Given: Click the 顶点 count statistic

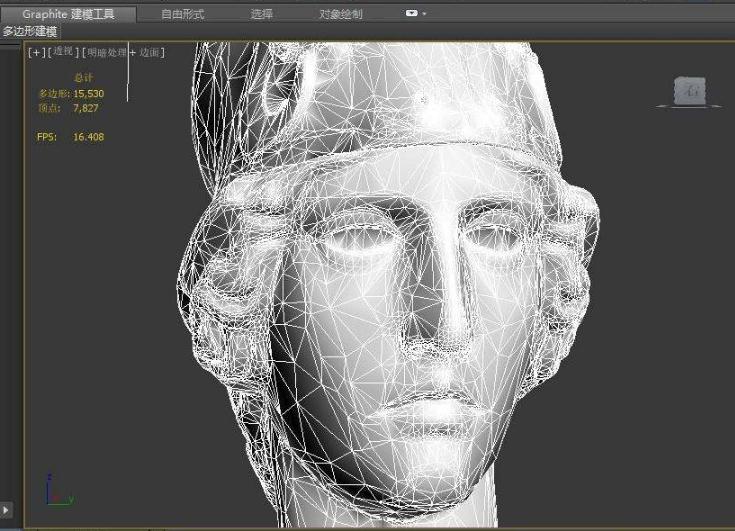Looking at the screenshot, I should point(68,107).
